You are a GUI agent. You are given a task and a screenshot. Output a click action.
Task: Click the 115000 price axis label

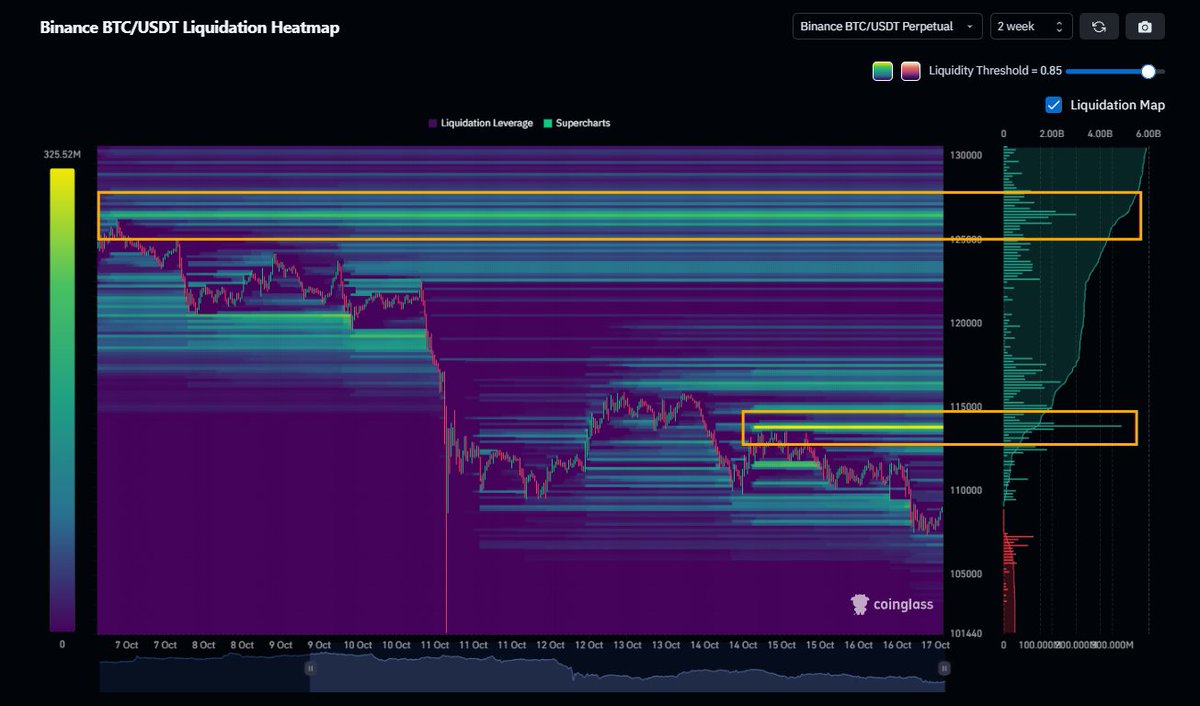point(966,407)
